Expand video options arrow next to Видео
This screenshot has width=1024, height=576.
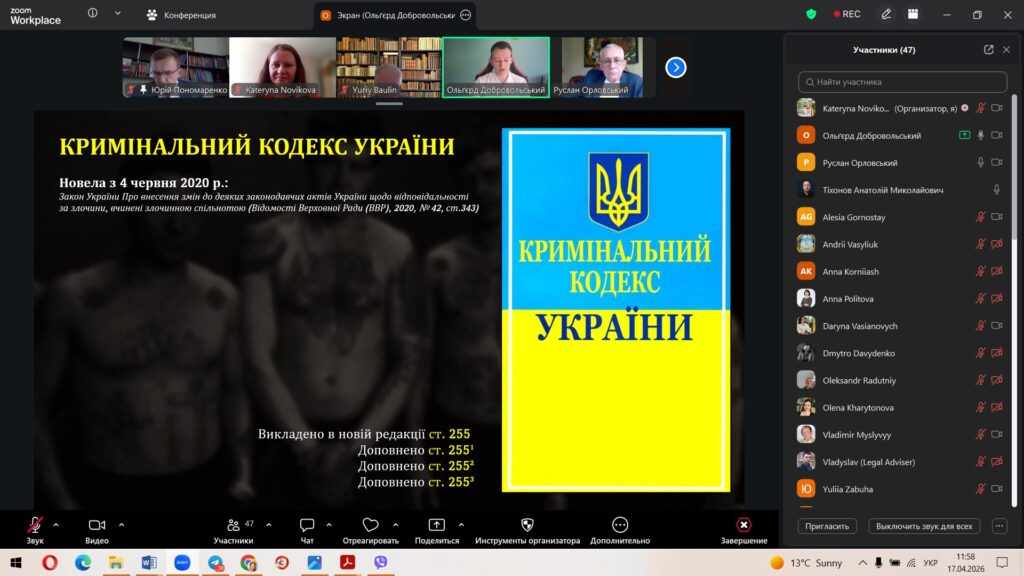[x=122, y=524]
